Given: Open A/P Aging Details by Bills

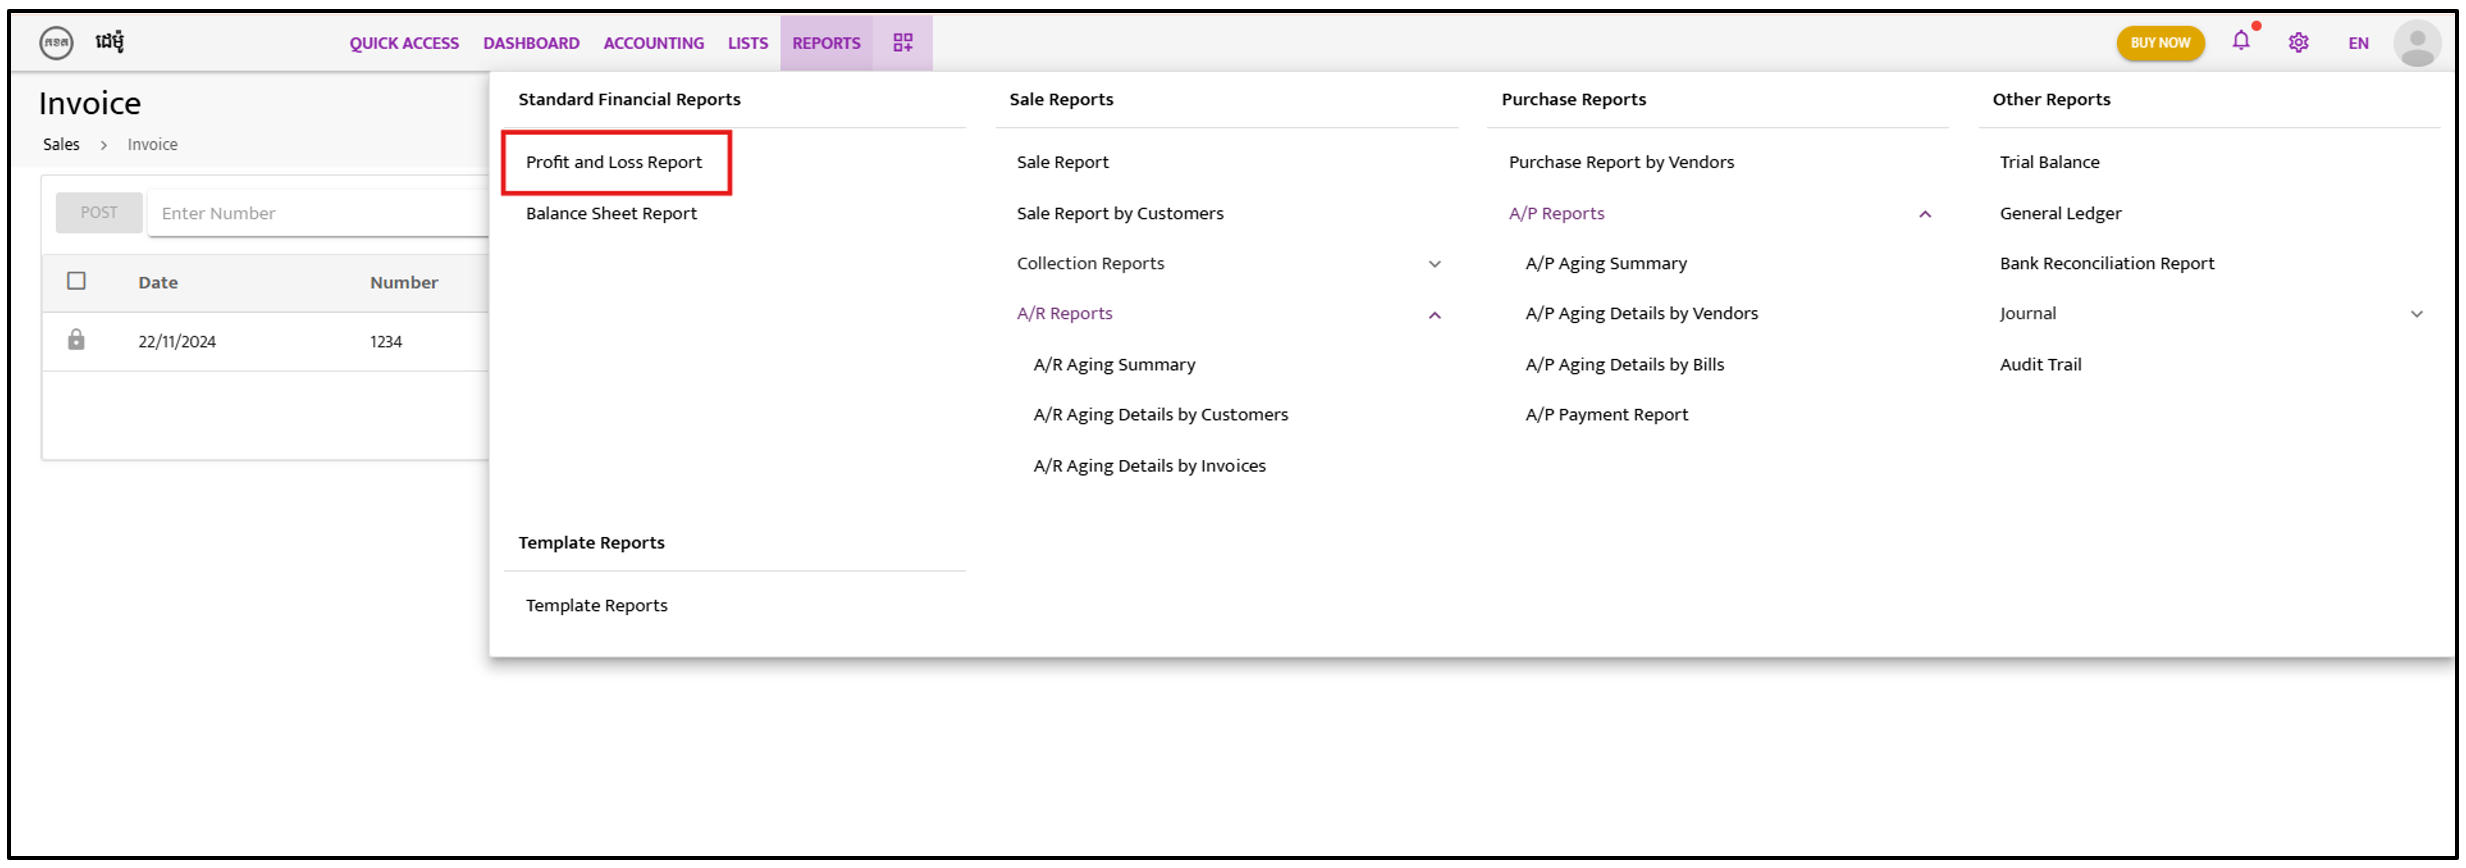Looking at the screenshot, I should click(1624, 365).
